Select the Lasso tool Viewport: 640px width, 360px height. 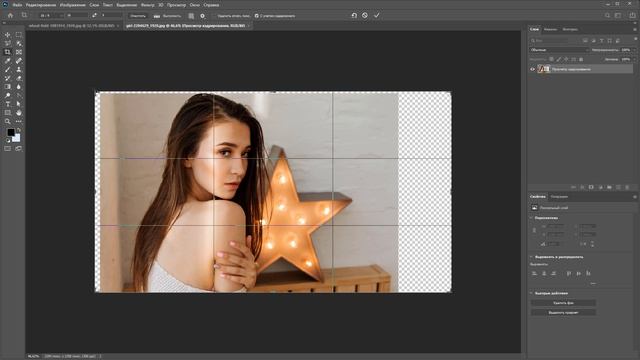[8, 43]
